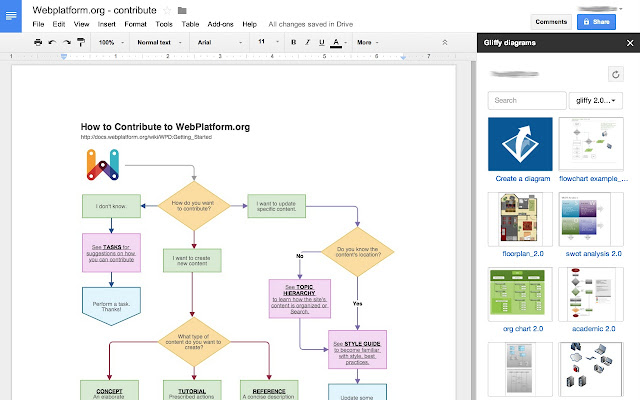Select the gray wireframe diagram thumbnail
640x400 pixels.
point(520,369)
